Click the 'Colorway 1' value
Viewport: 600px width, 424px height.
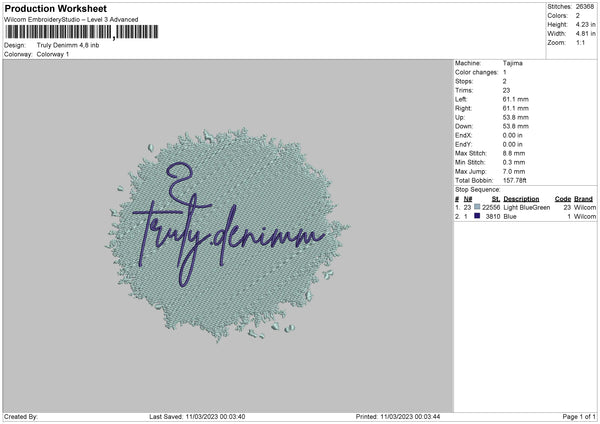click(x=53, y=54)
